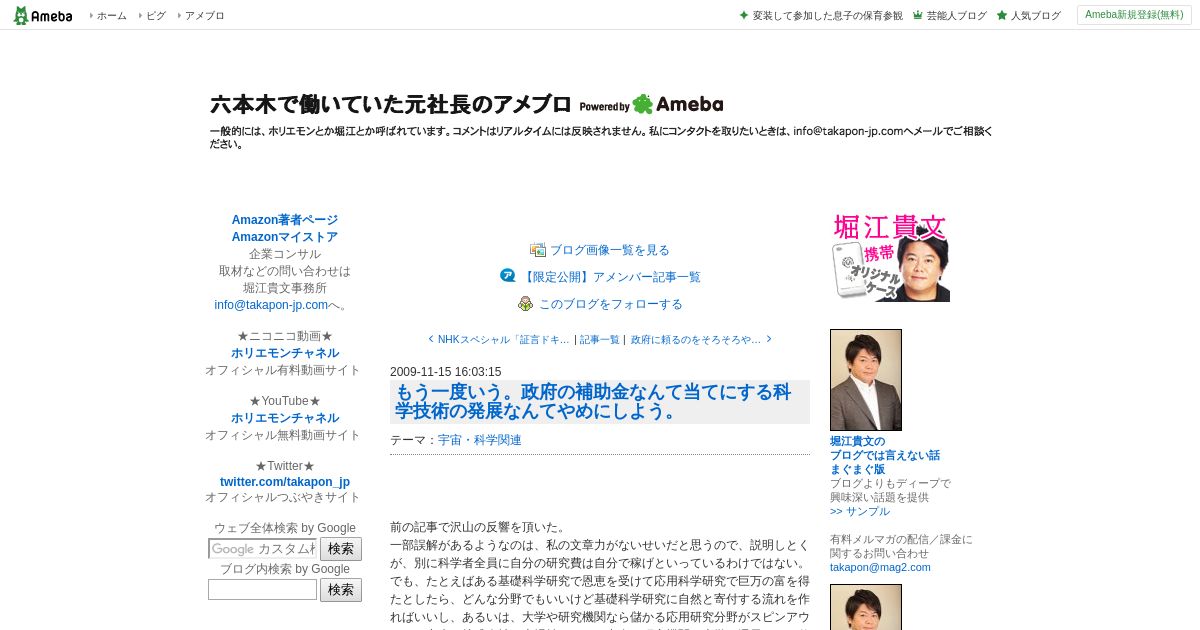This screenshot has width=1200, height=630.
Task: Open ブログ画像一覧を見る link
Action: 610,250
